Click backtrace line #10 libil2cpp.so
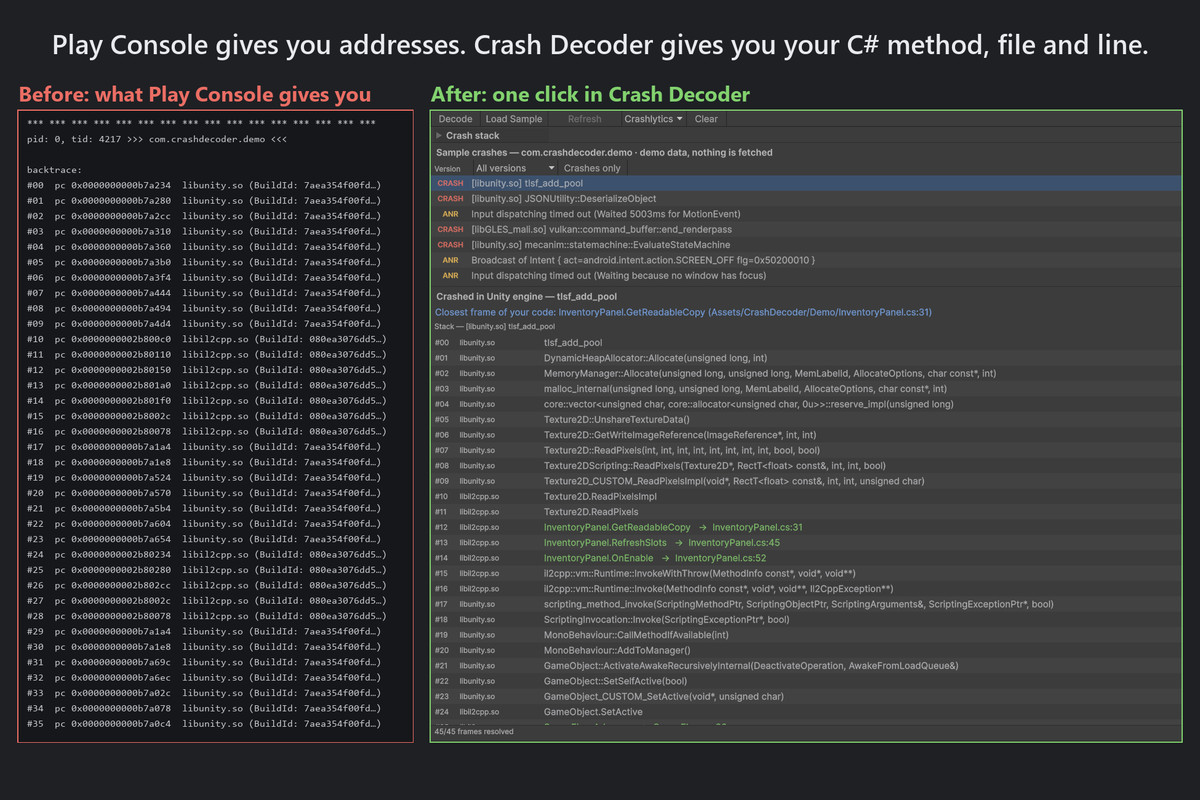1200x800 pixels. coord(205,339)
